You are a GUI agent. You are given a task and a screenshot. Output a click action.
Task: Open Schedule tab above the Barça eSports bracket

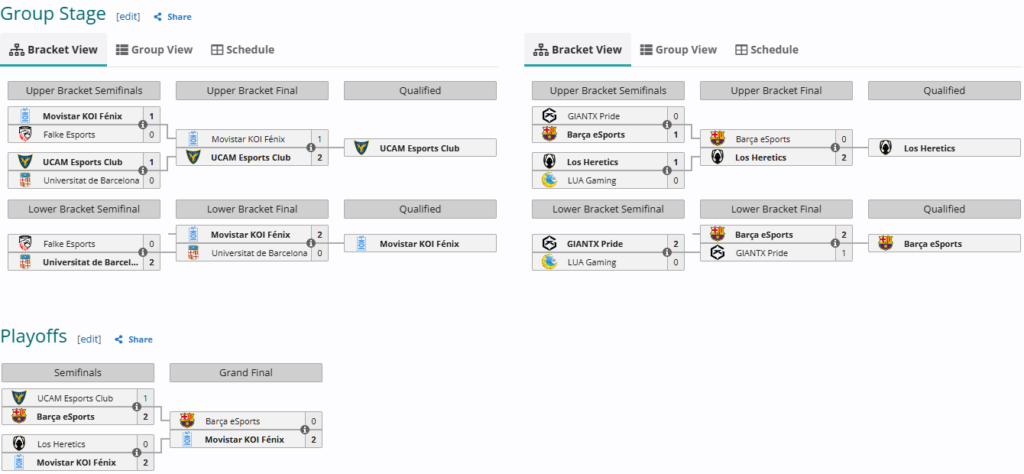[766, 49]
